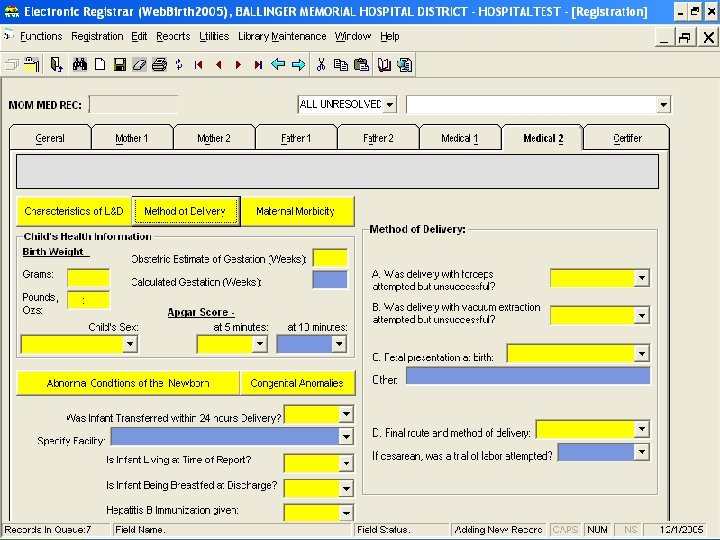Click the cyan left arrow icon
Screen dimensions: 720x540
(x=278, y=64)
